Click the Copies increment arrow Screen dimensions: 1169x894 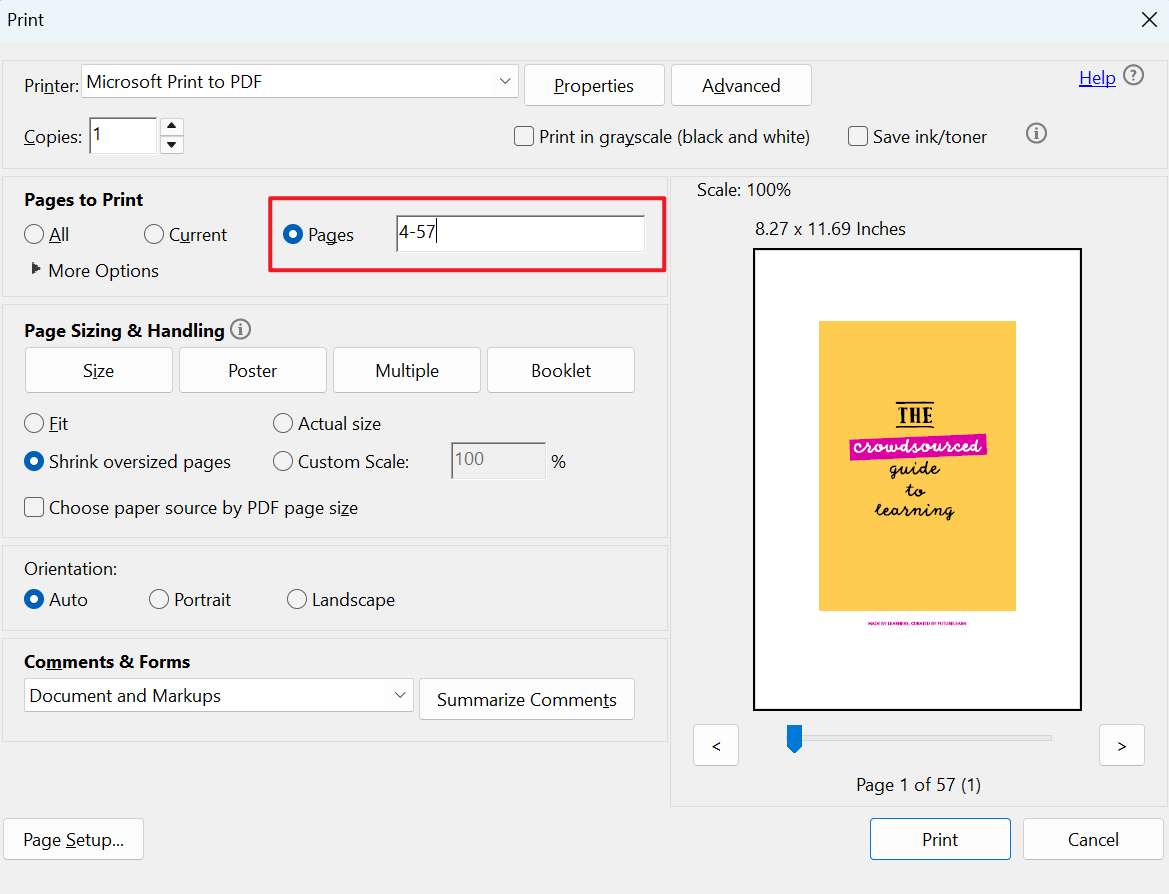point(172,128)
